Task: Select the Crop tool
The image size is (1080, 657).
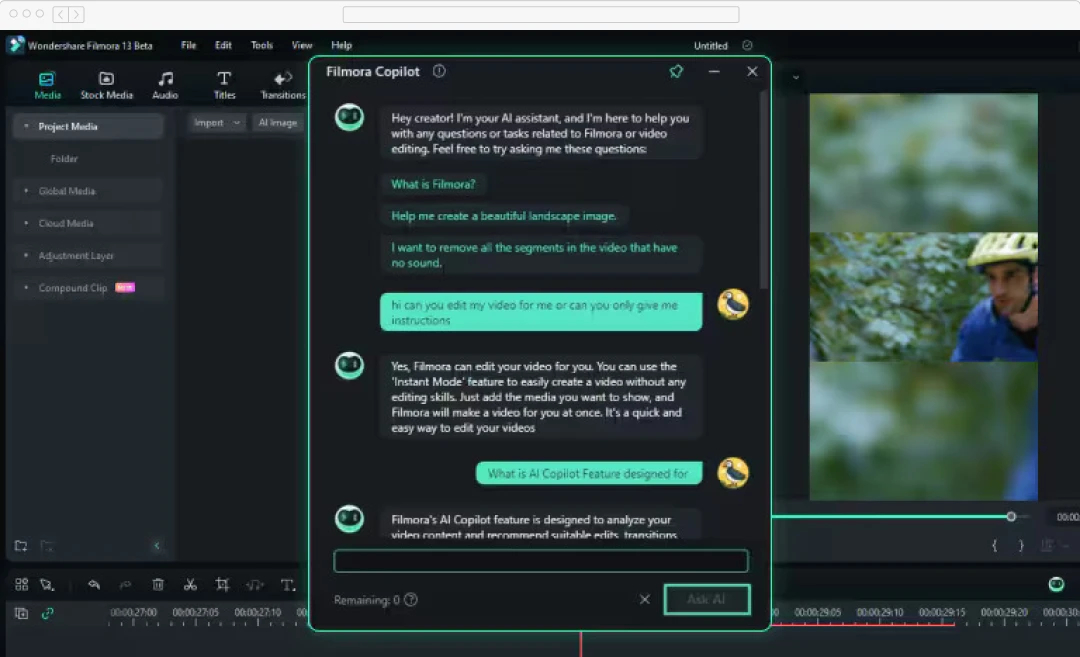Action: click(x=222, y=585)
